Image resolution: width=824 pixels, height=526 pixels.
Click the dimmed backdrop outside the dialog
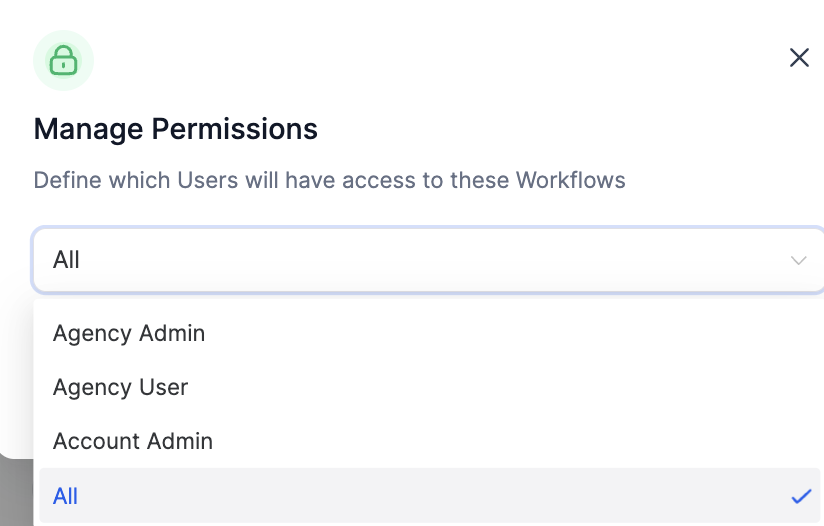point(14,495)
